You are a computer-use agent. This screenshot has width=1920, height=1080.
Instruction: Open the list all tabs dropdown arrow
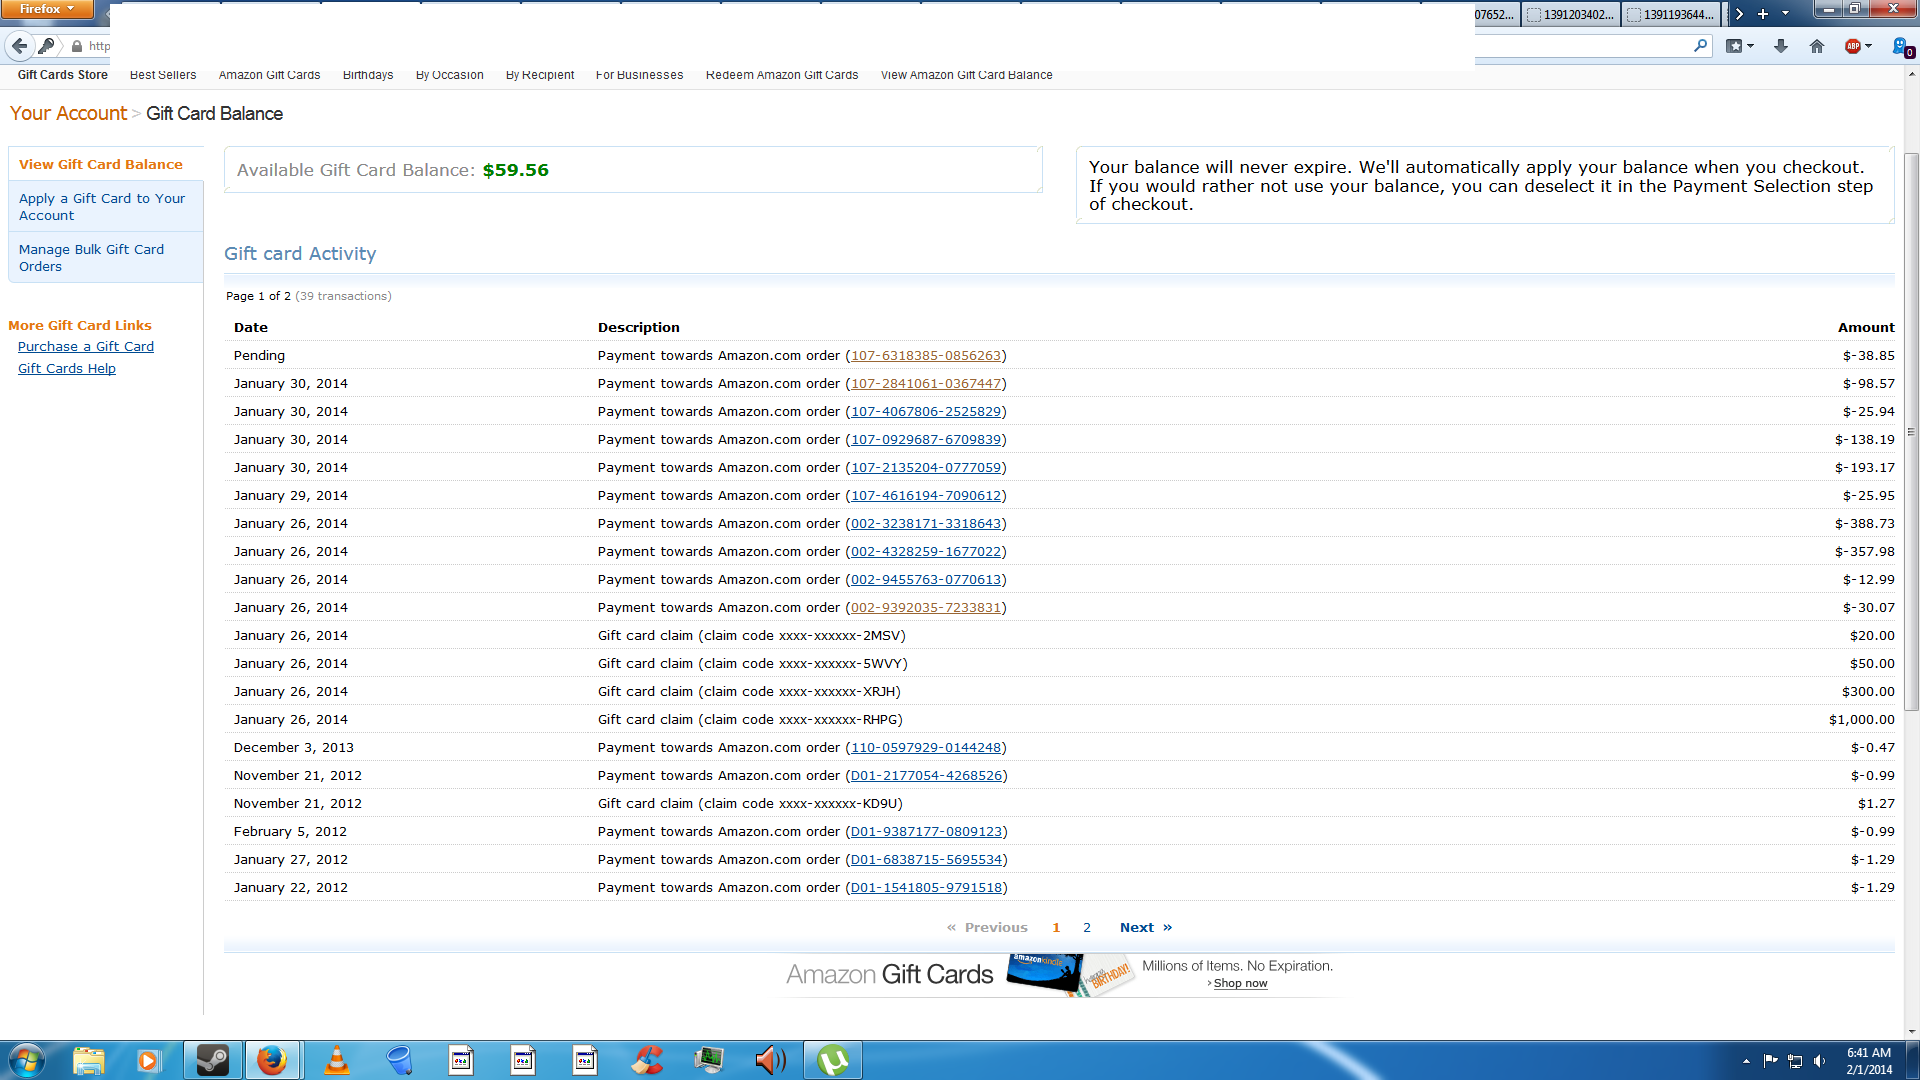1786,14
